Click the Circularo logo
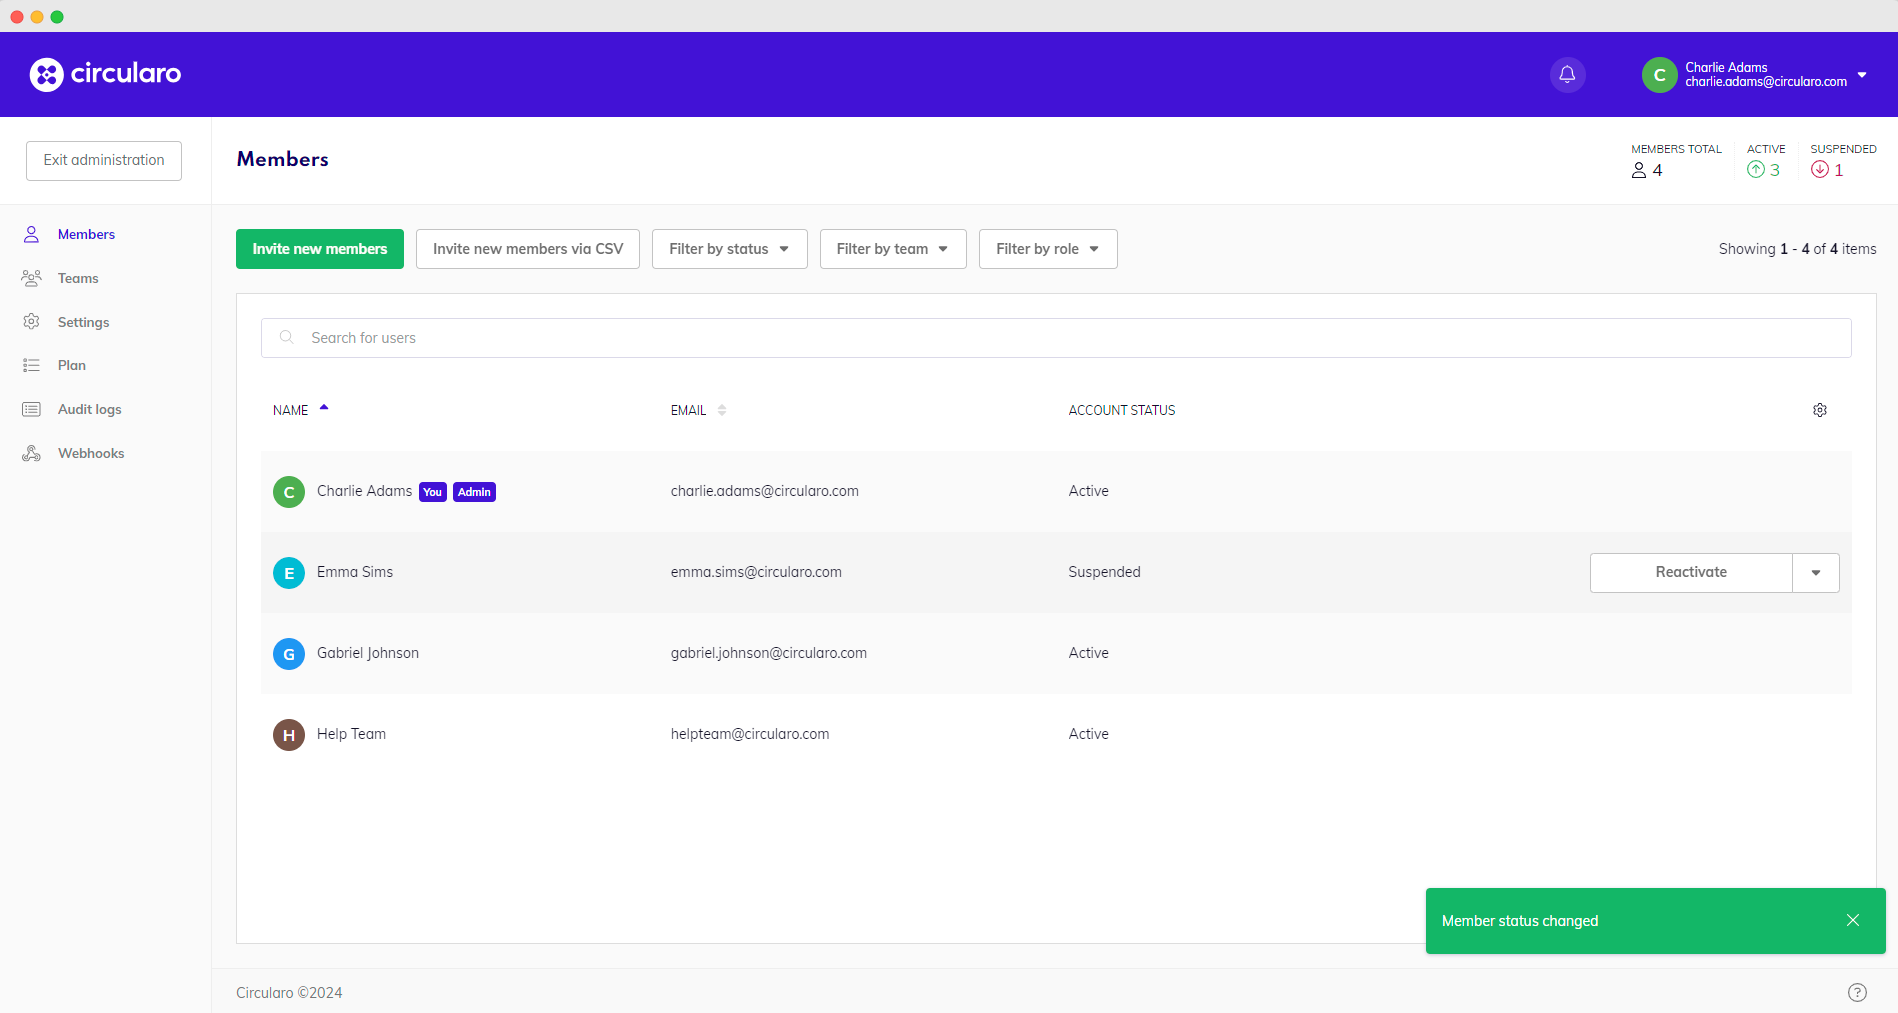Viewport: 1898px width, 1013px height. (x=105, y=74)
